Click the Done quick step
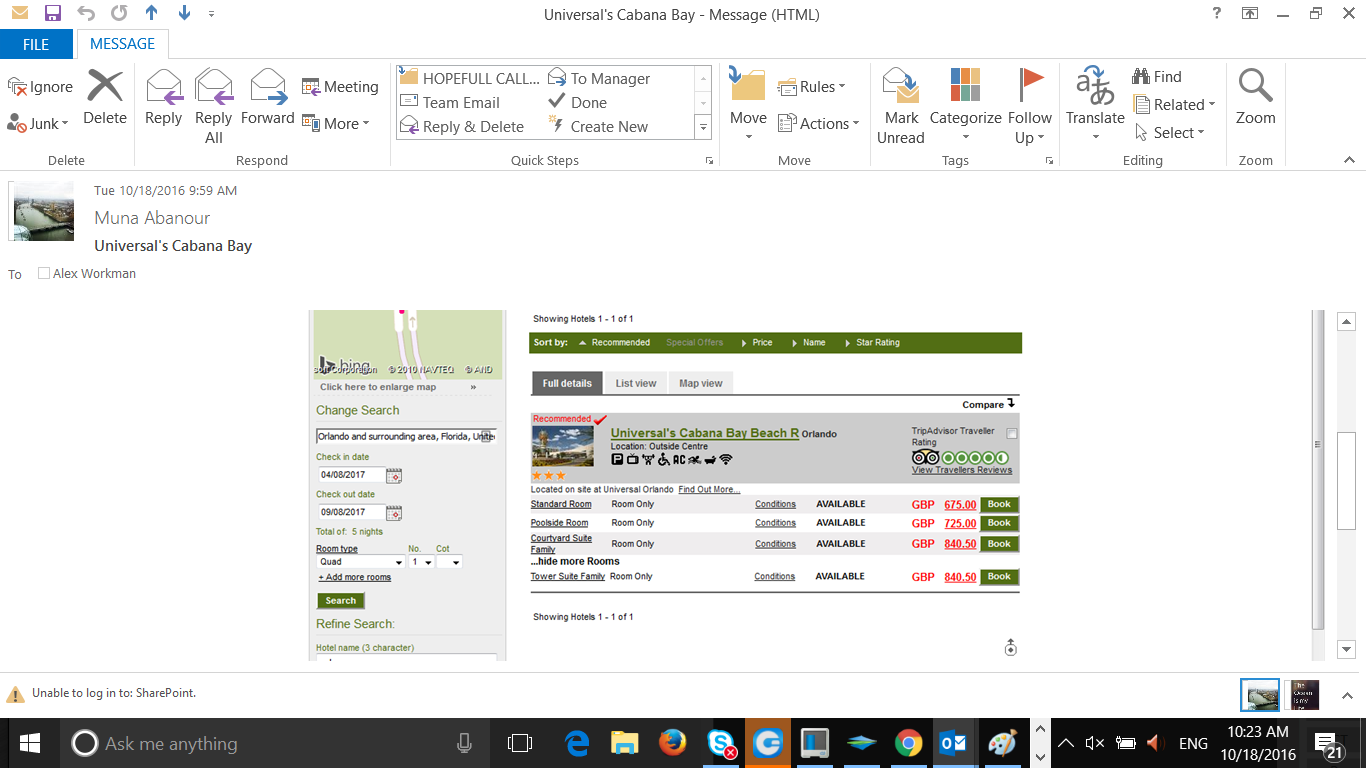Image resolution: width=1366 pixels, height=768 pixels. point(578,102)
